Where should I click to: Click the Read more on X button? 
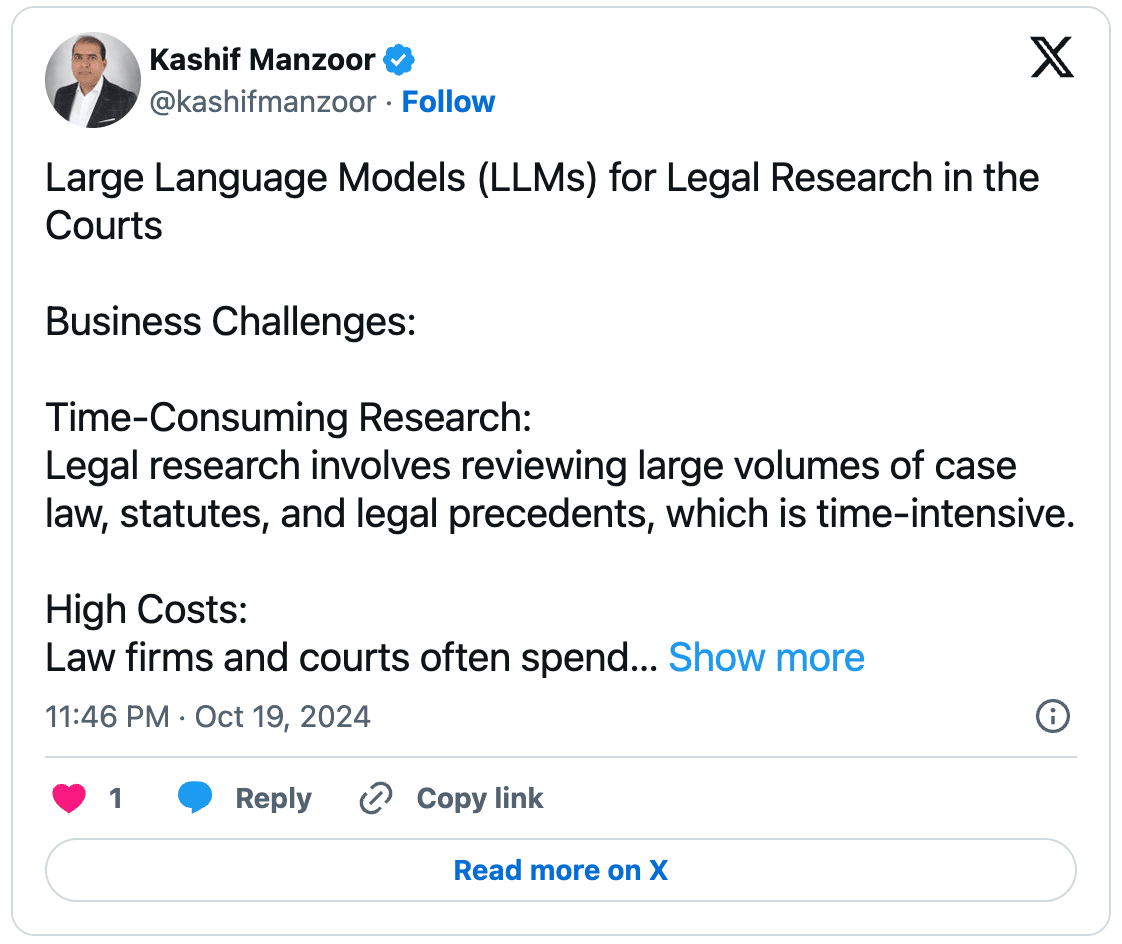(561, 870)
